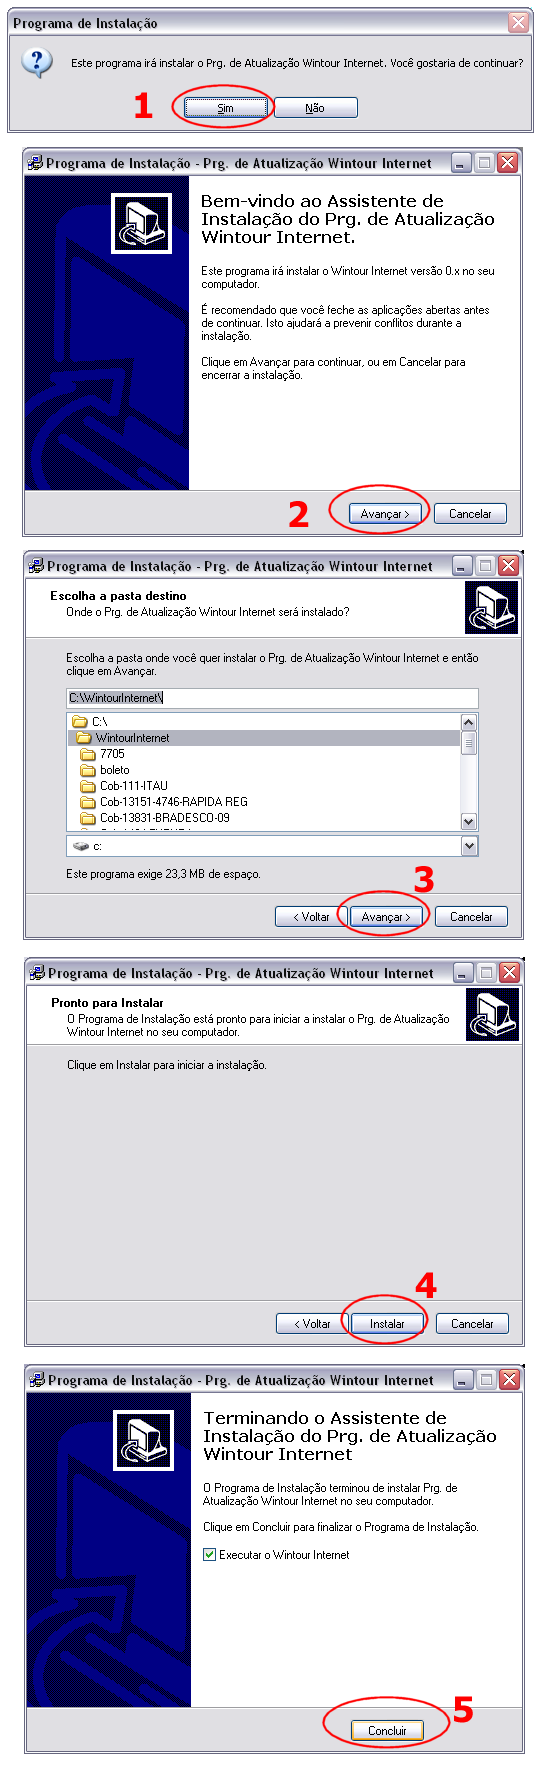Click the Não button
Image resolution: width=537 pixels, height=1767 pixels.
coord(315,108)
